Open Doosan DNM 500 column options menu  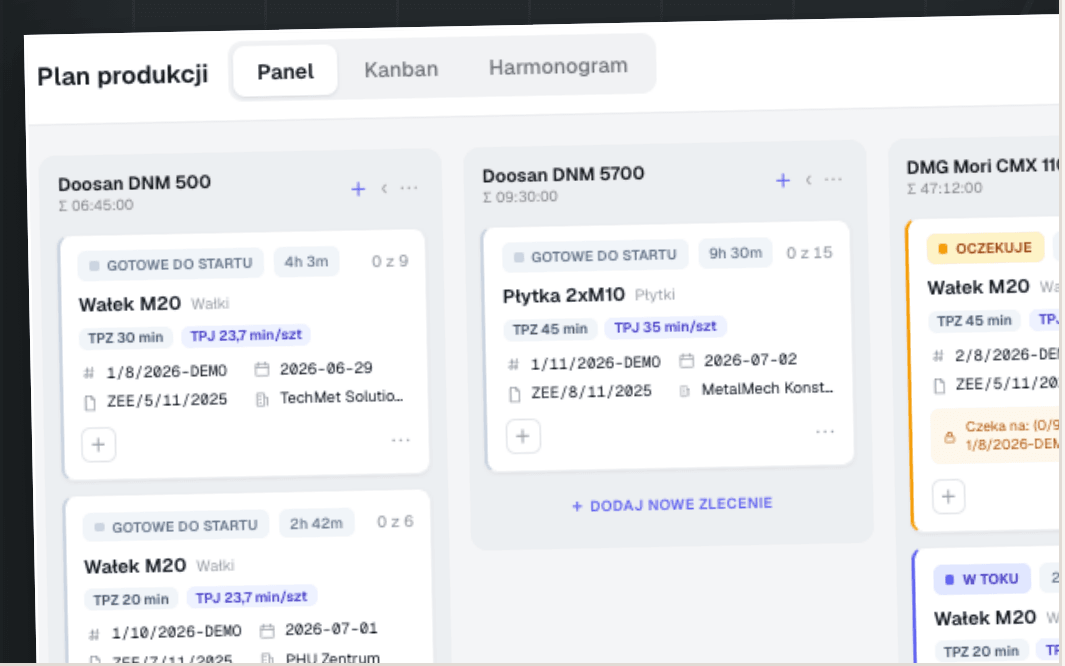409,187
